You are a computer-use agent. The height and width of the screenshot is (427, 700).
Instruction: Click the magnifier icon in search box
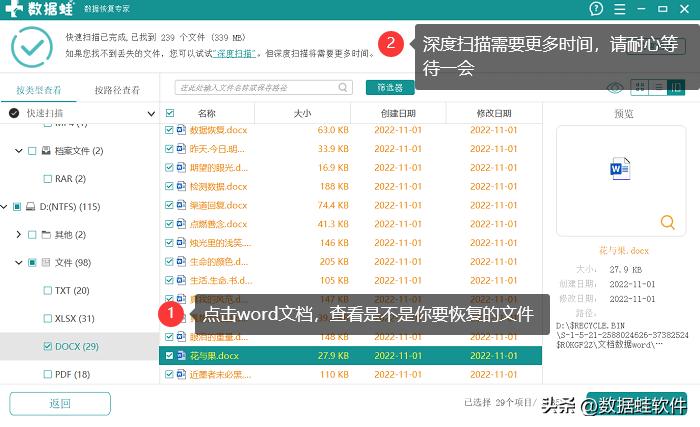pos(343,88)
